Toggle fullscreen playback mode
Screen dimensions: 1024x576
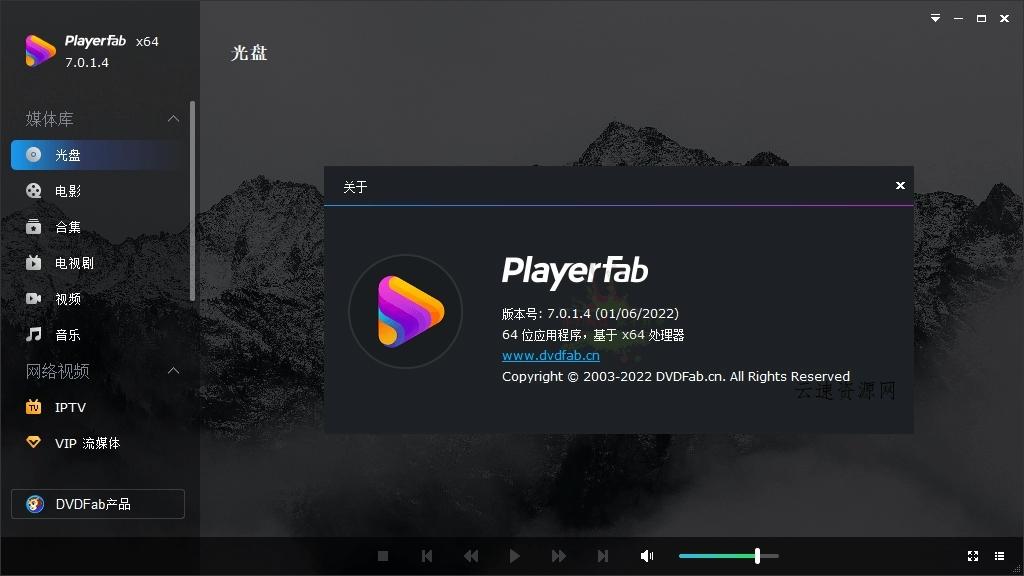click(x=973, y=556)
